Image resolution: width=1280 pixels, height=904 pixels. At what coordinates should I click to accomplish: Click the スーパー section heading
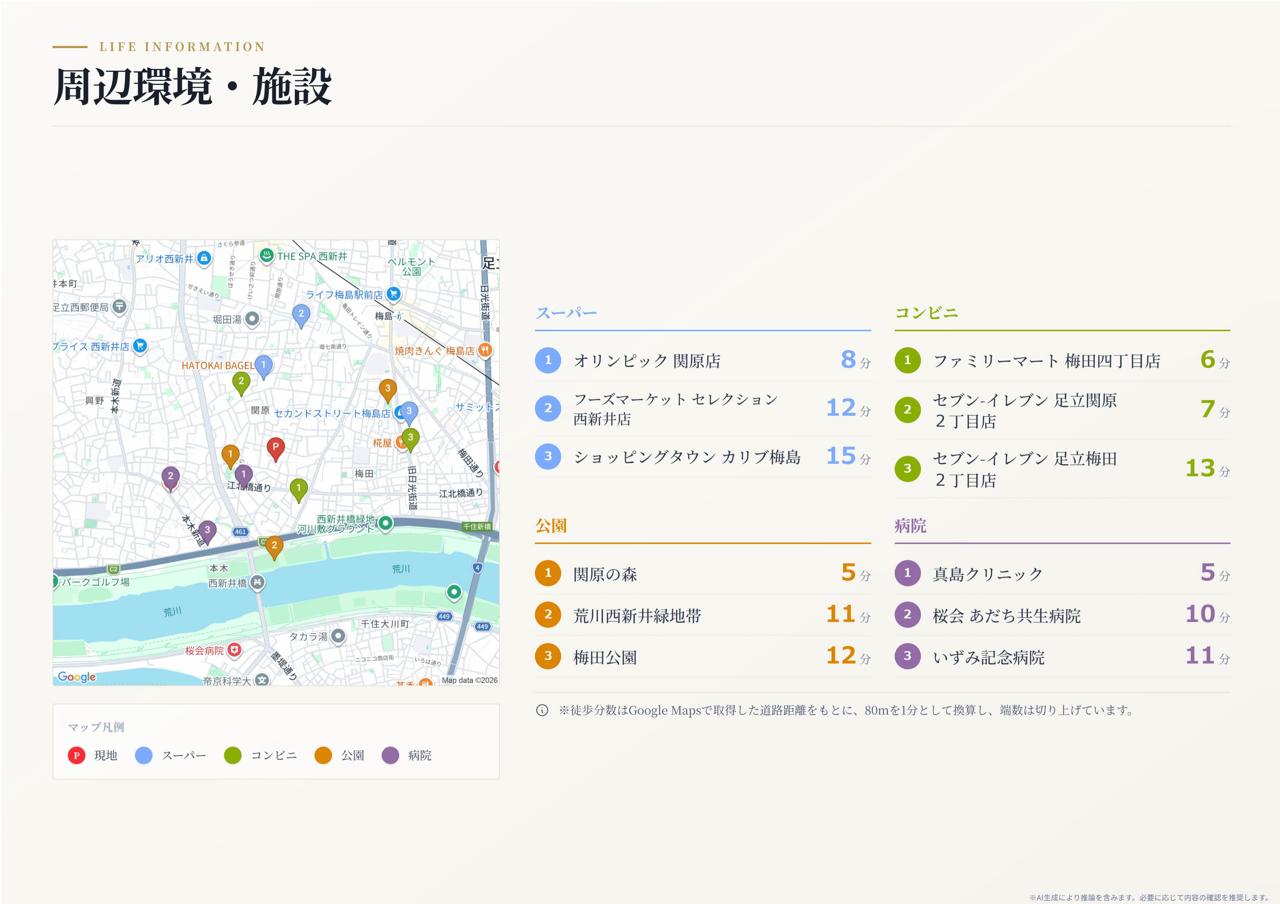[566, 313]
